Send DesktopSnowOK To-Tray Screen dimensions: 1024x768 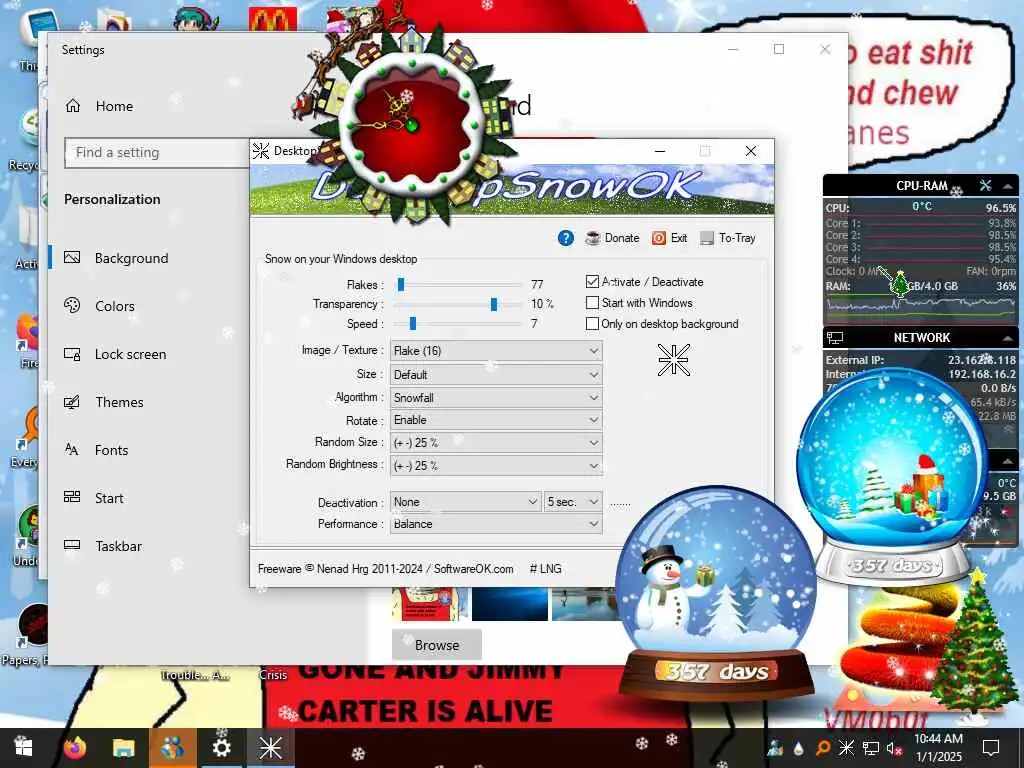[728, 238]
